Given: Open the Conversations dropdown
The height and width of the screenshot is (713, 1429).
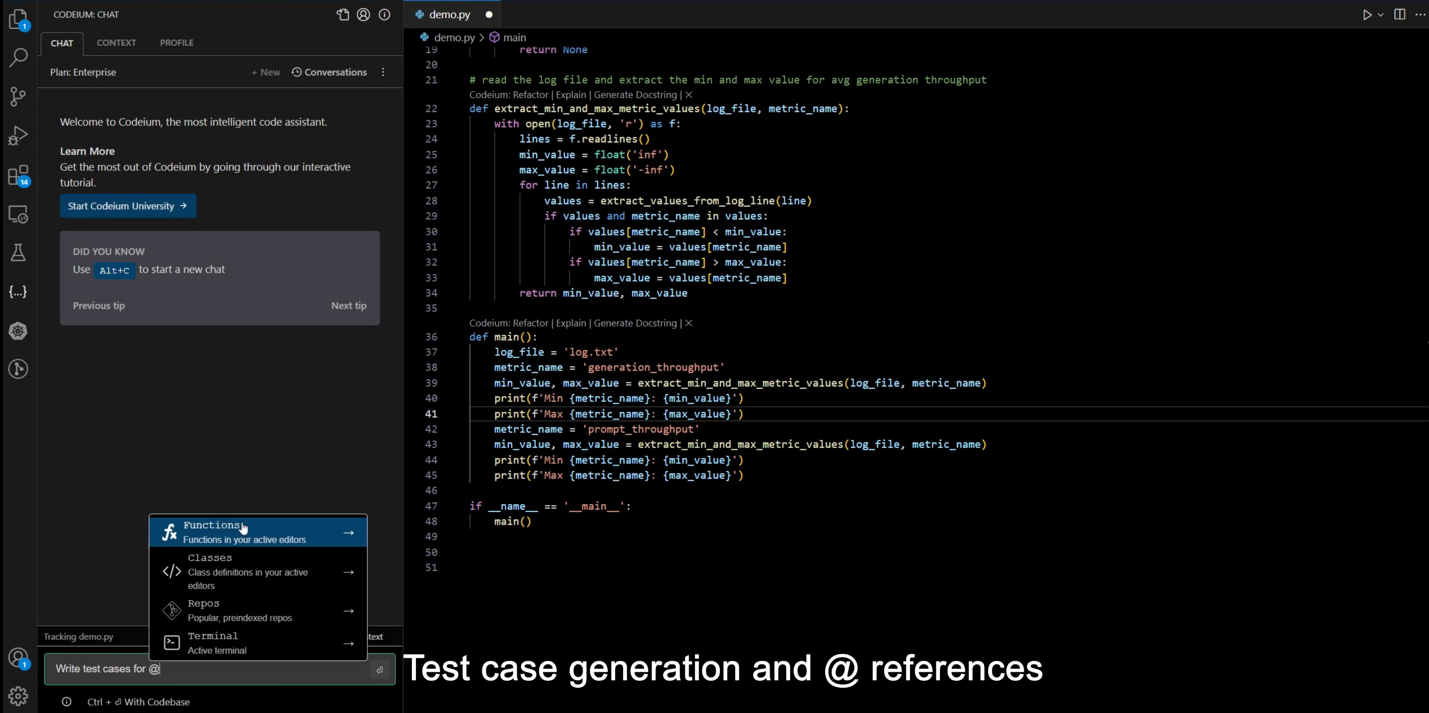Looking at the screenshot, I should tap(329, 71).
